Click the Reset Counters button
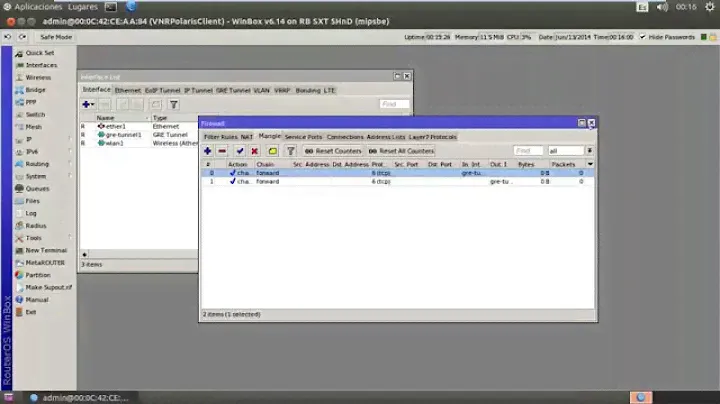 click(332, 150)
